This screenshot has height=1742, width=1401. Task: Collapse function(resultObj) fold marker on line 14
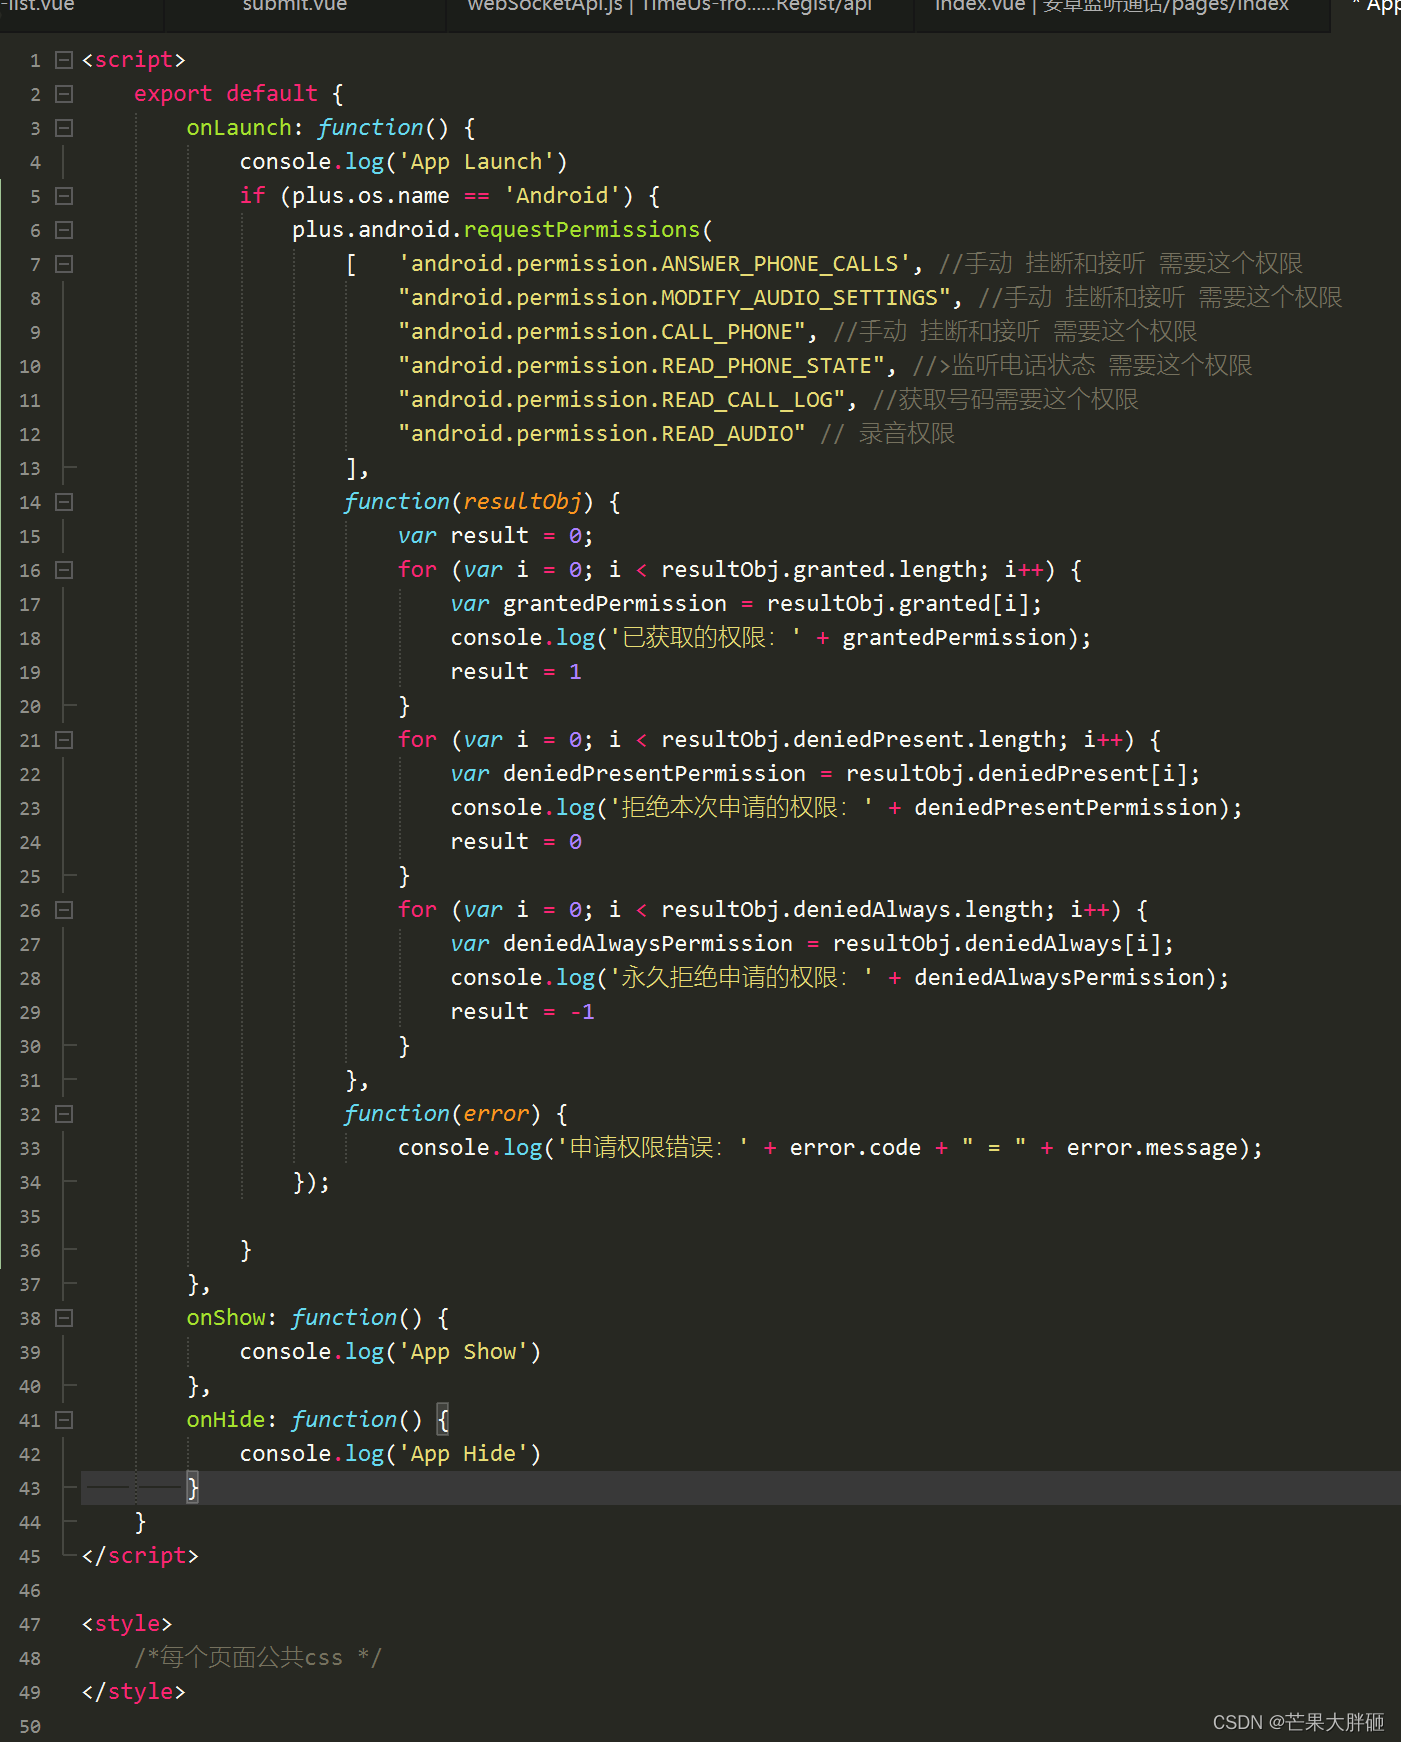point(64,502)
